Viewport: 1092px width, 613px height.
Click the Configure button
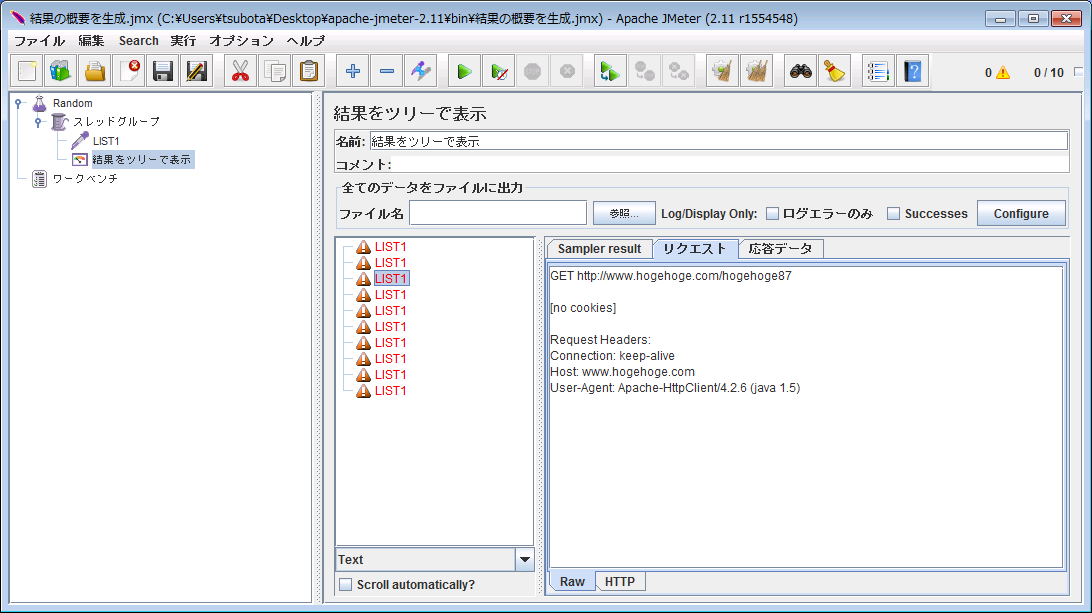[1021, 213]
